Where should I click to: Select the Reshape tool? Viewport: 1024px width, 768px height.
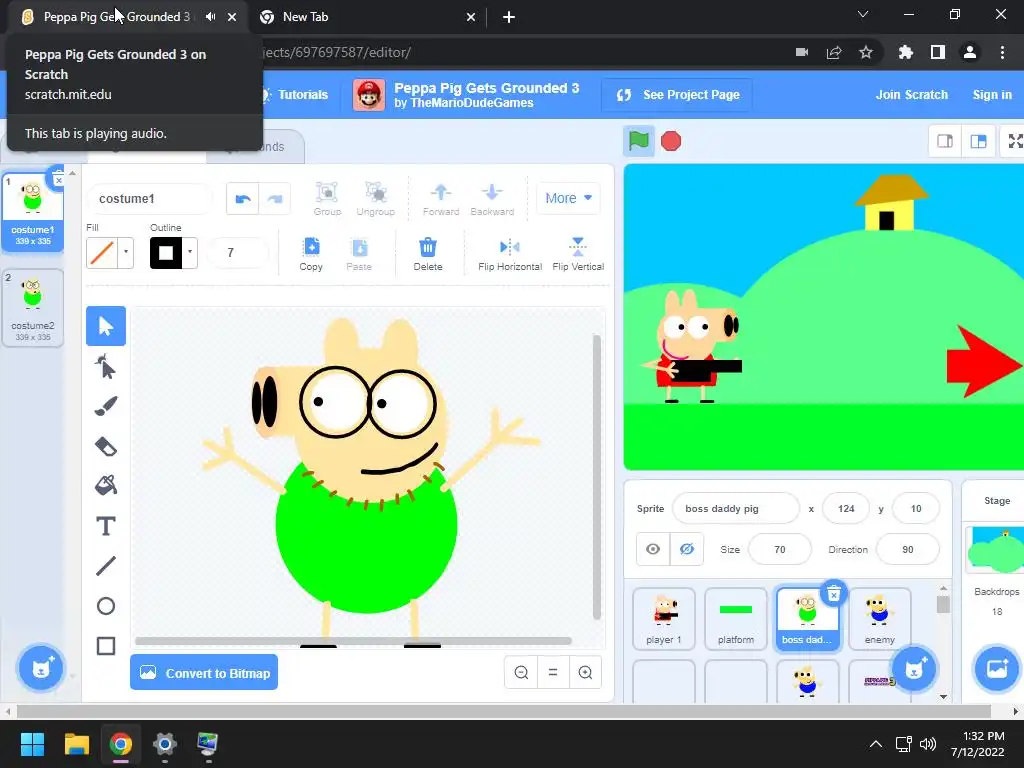(x=106, y=366)
